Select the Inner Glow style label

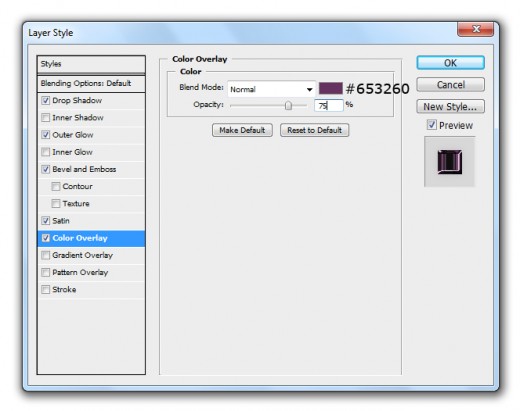[x=72, y=152]
